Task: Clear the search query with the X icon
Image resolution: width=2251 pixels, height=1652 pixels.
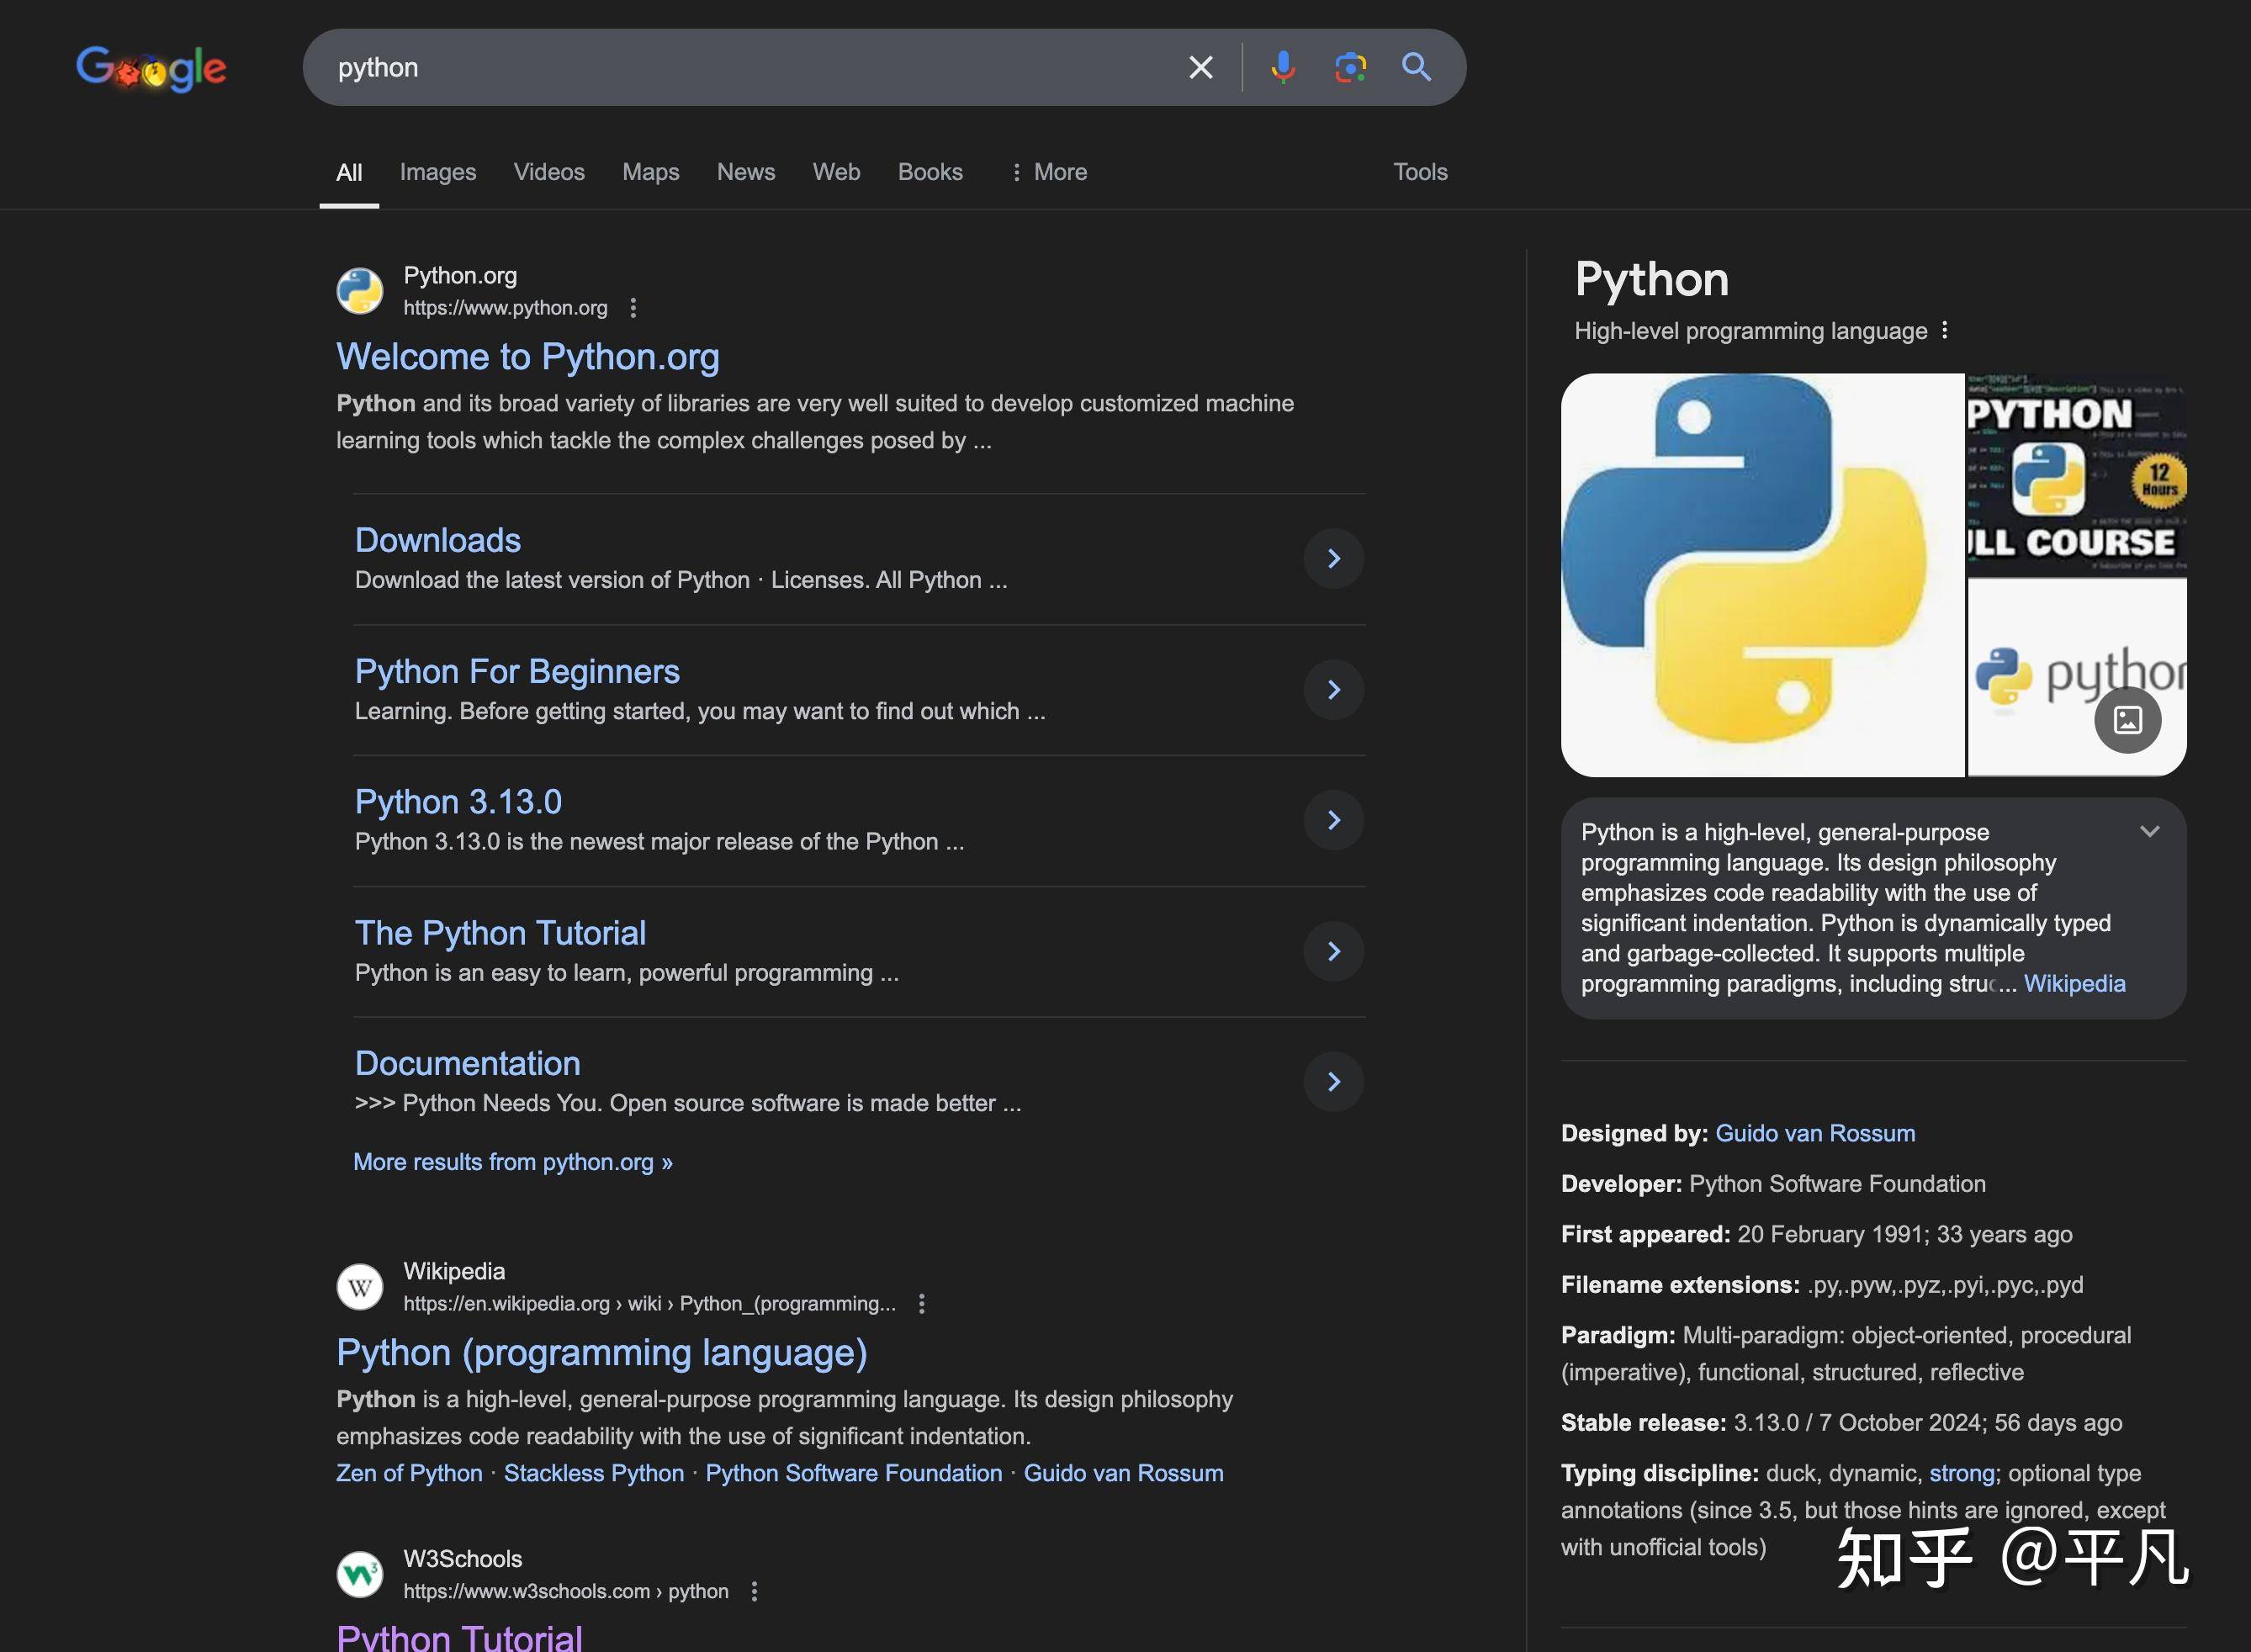Action: pos(1200,67)
